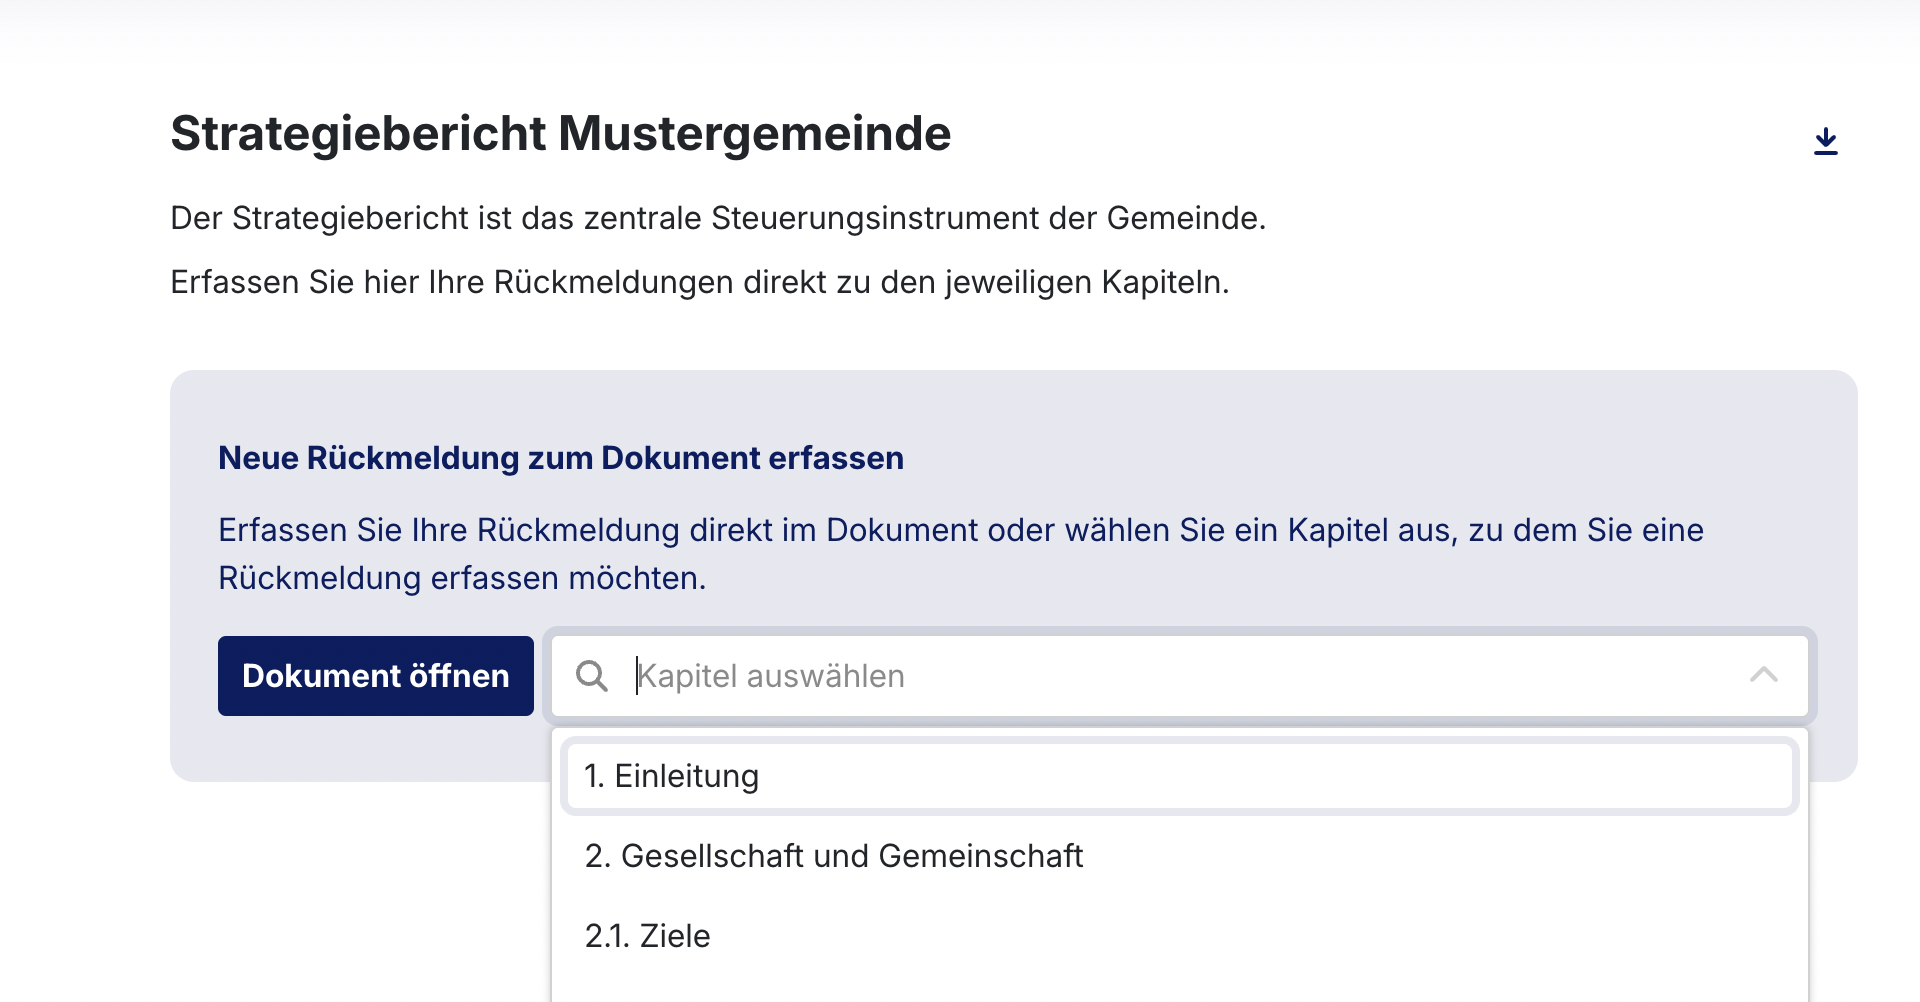
Task: Click the download icon beside the title
Action: (1825, 141)
